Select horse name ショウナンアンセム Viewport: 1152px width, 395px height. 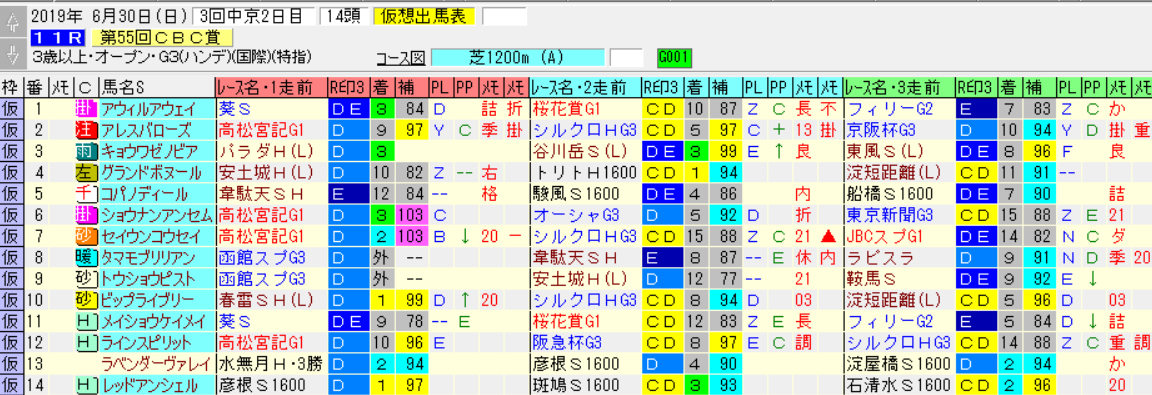point(157,215)
